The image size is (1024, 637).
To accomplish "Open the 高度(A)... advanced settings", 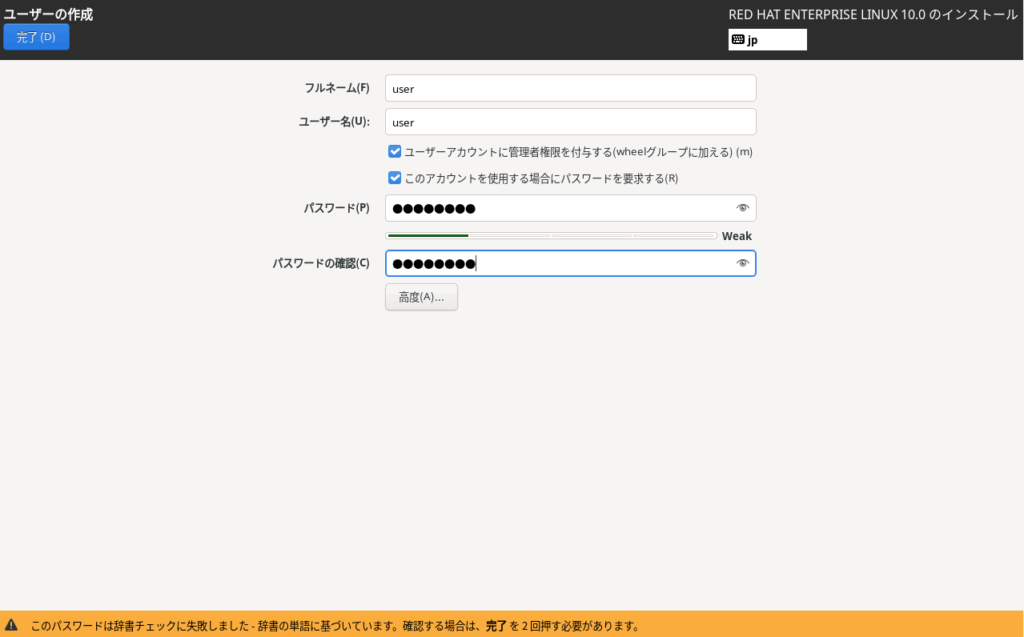I will [421, 297].
